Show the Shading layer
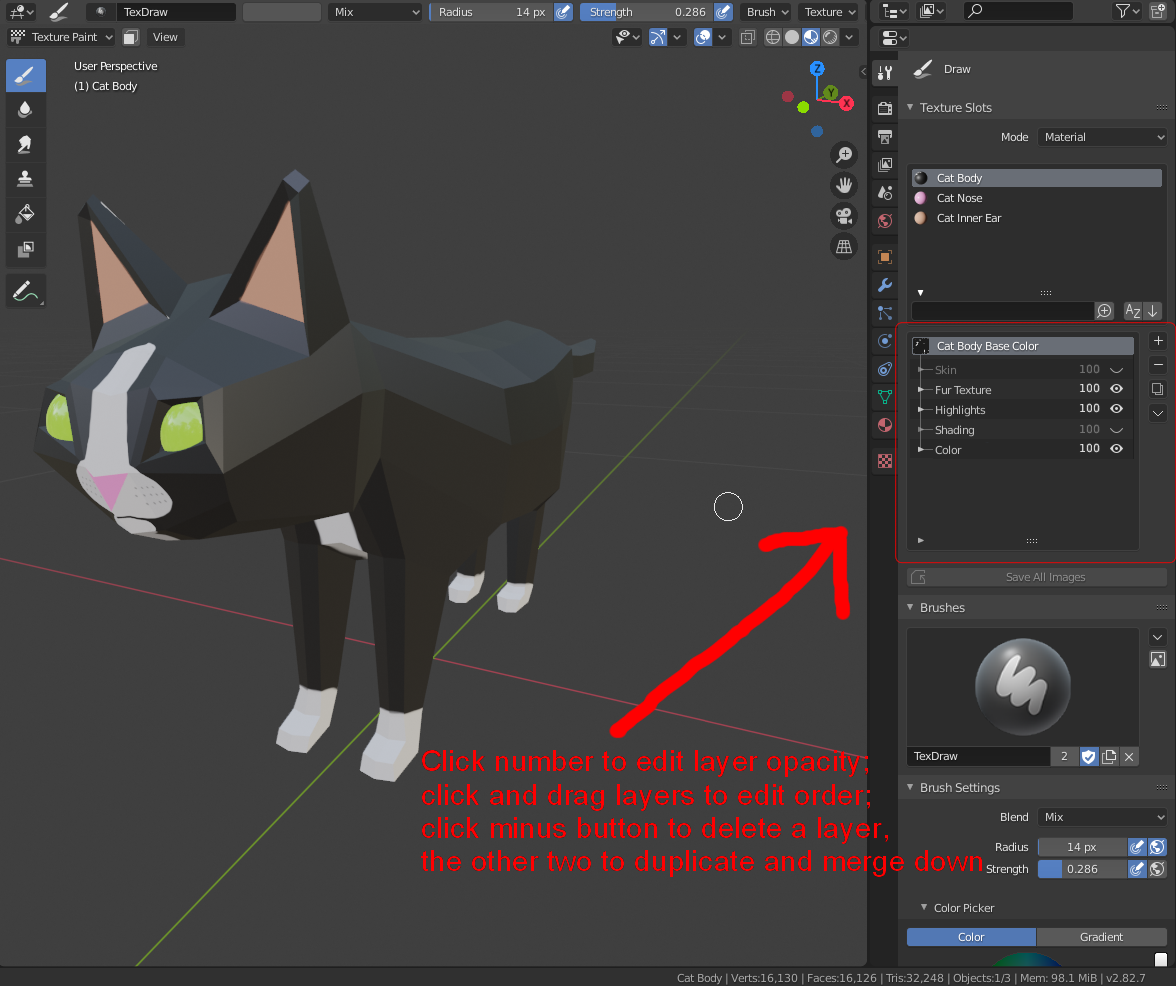 pos(1116,430)
